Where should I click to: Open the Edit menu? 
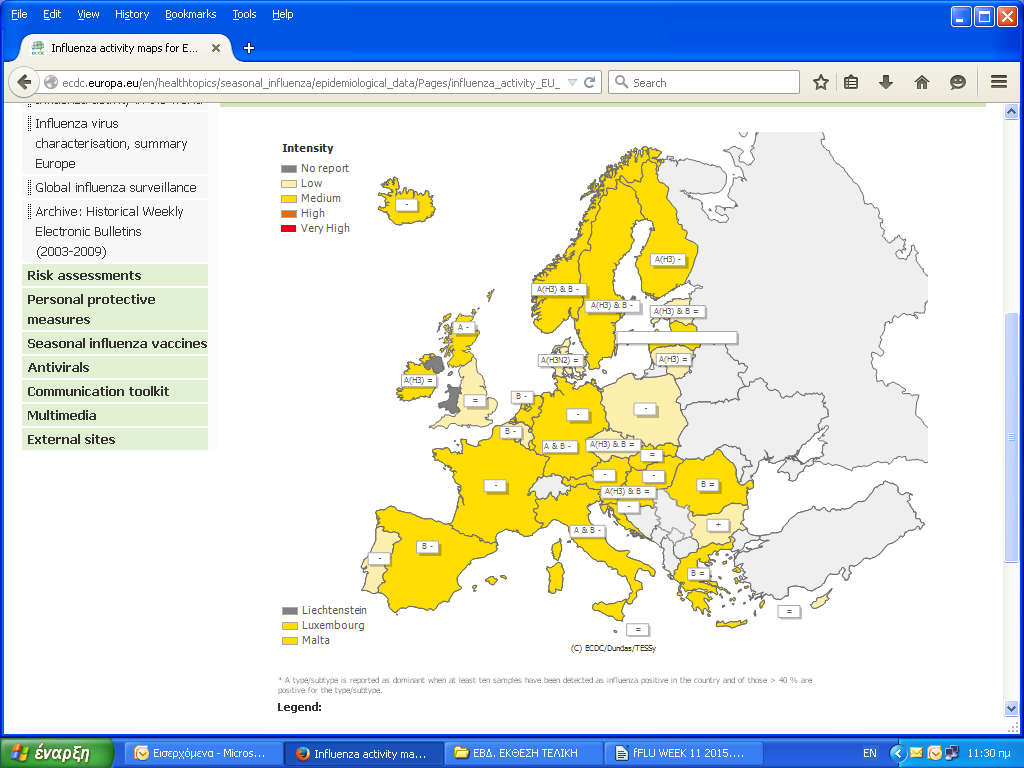52,14
